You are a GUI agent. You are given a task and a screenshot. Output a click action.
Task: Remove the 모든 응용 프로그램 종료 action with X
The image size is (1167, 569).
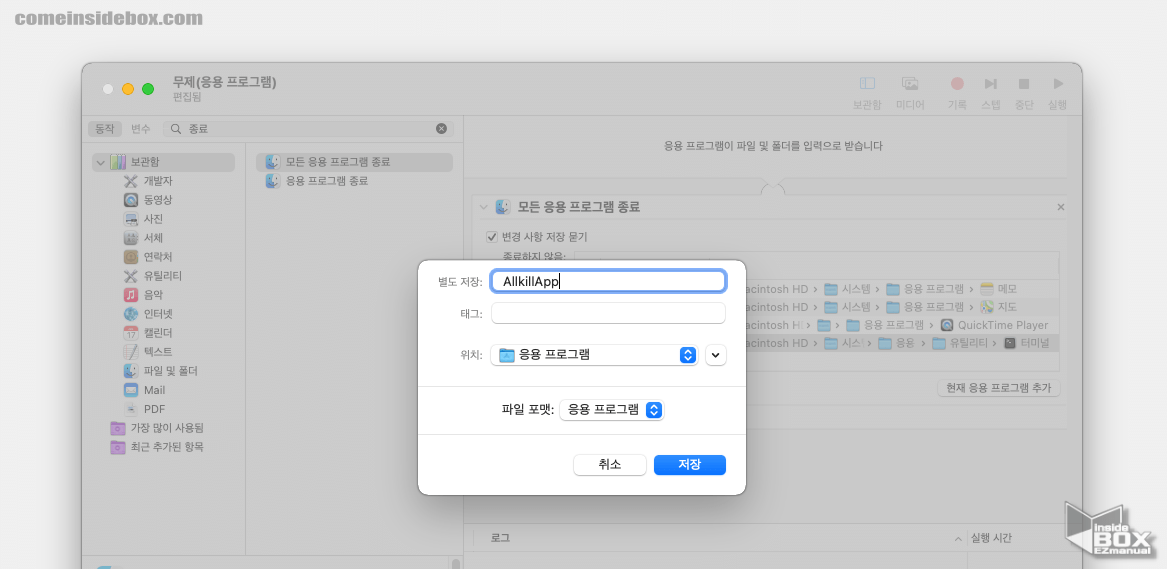click(1061, 208)
